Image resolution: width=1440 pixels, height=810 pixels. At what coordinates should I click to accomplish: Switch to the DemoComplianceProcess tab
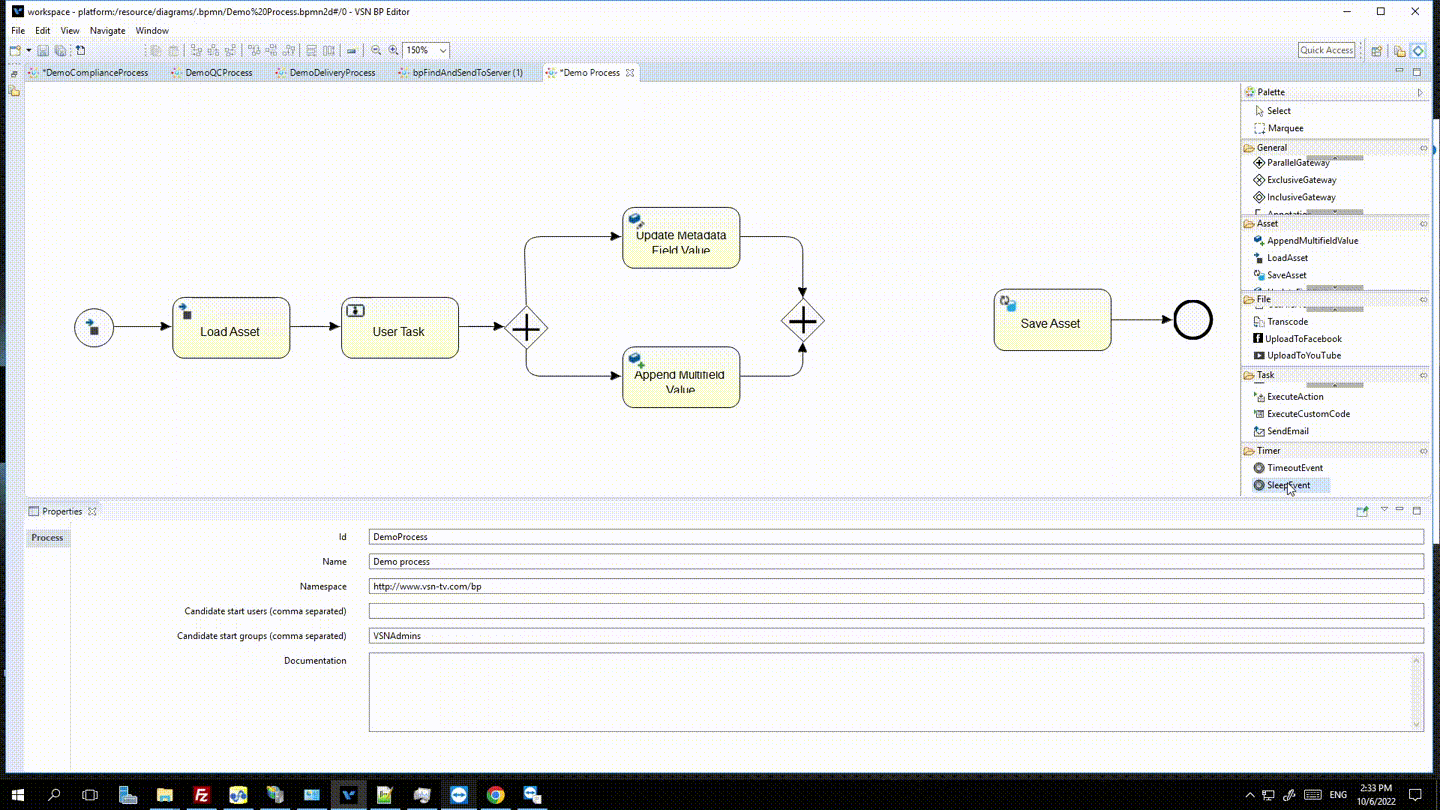pyautogui.click(x=90, y=73)
